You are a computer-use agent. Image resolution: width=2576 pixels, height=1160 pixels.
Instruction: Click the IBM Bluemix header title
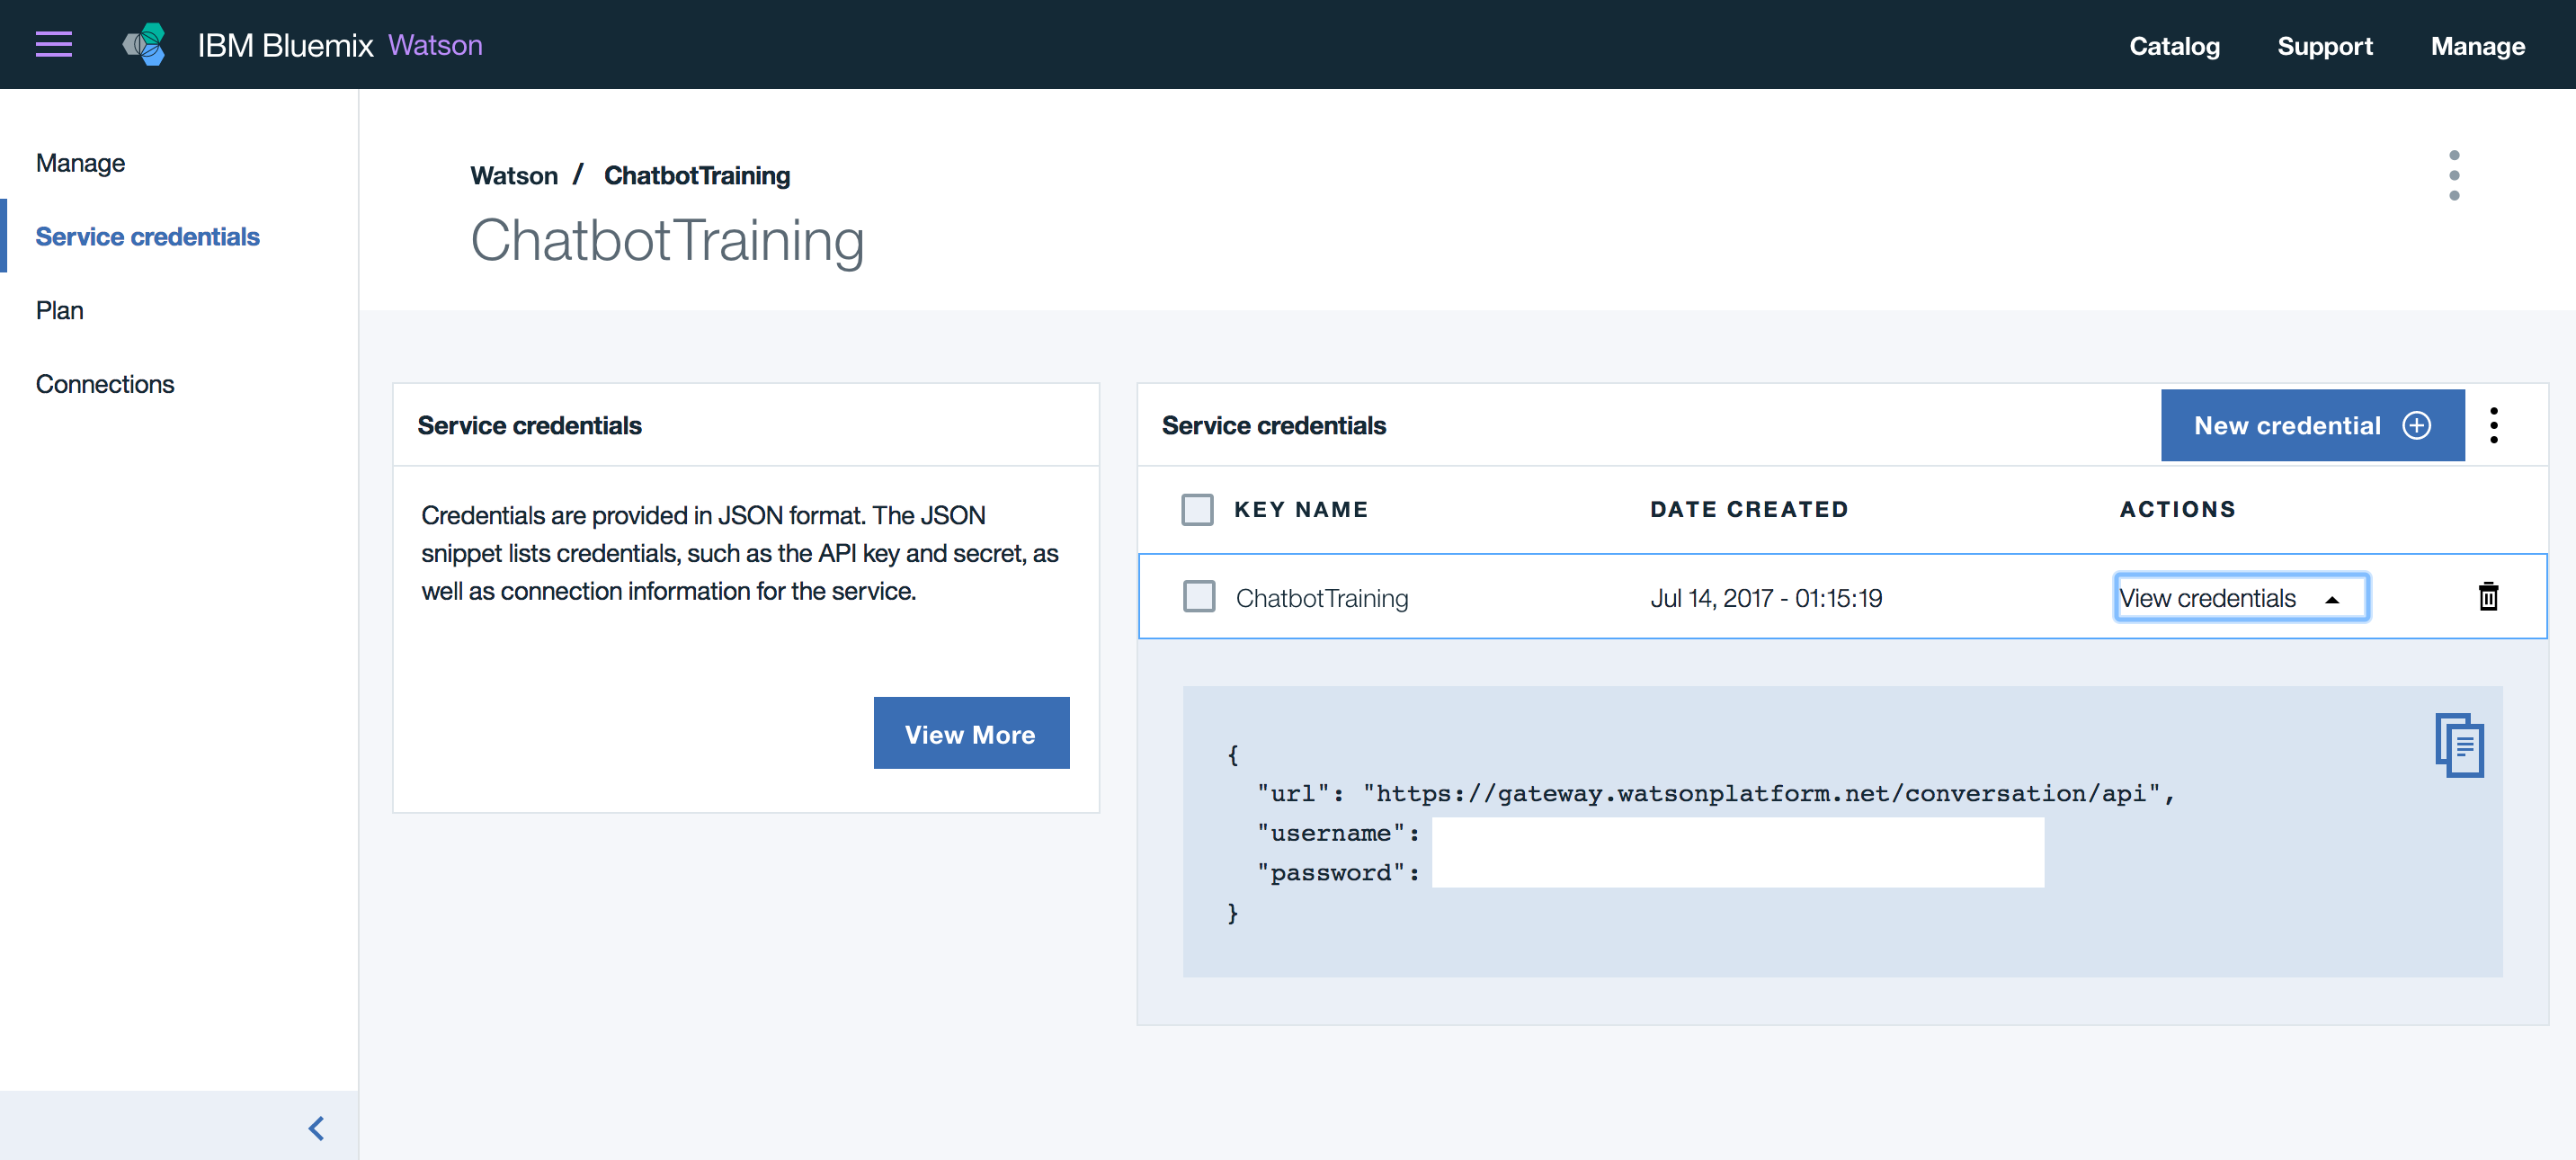click(284, 45)
